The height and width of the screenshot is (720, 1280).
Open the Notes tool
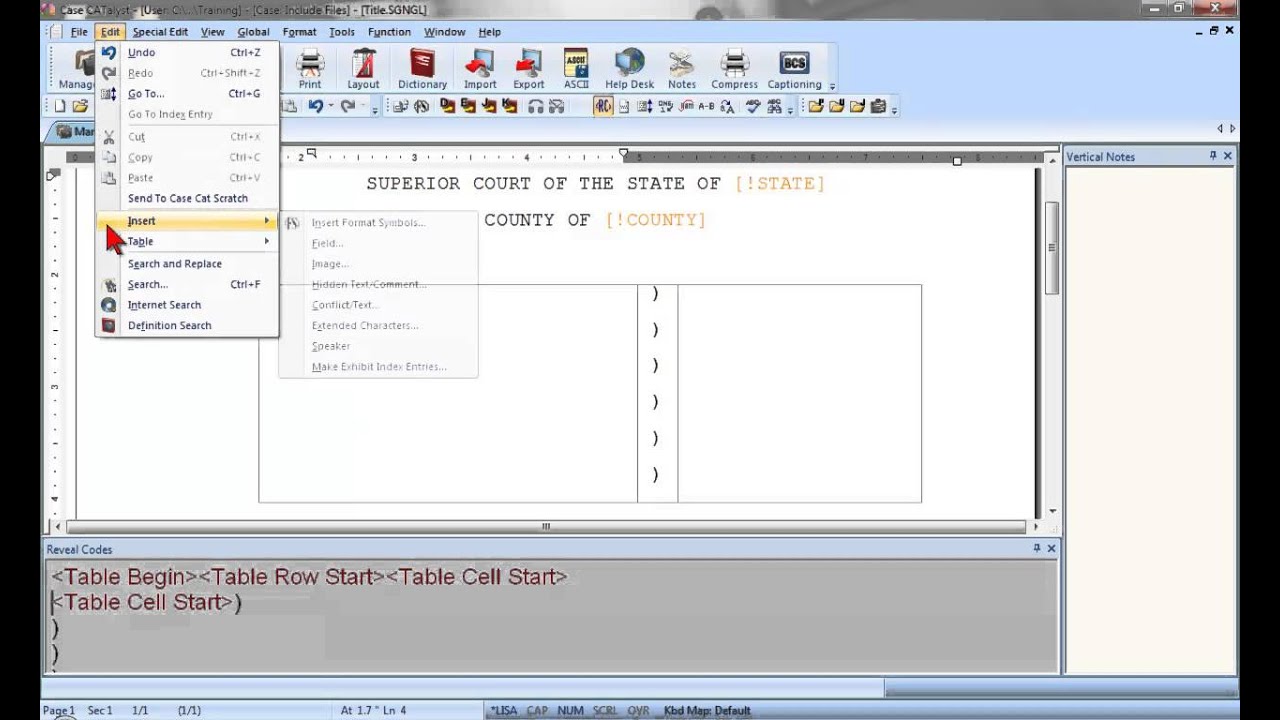tap(682, 69)
